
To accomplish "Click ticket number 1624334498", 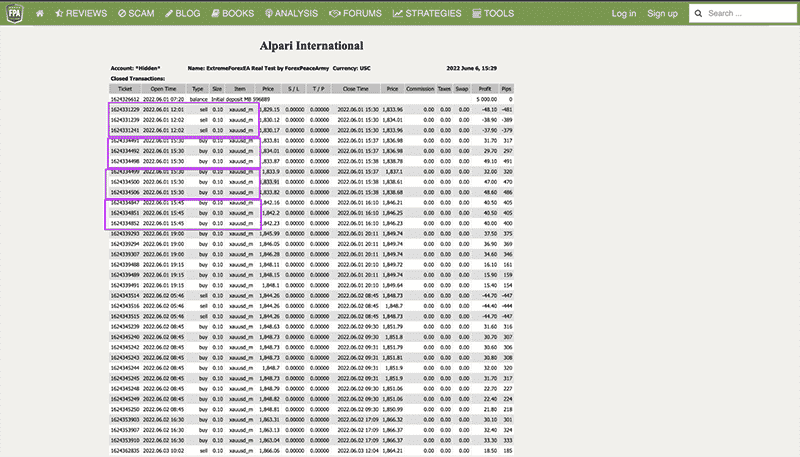I will (x=125, y=161).
